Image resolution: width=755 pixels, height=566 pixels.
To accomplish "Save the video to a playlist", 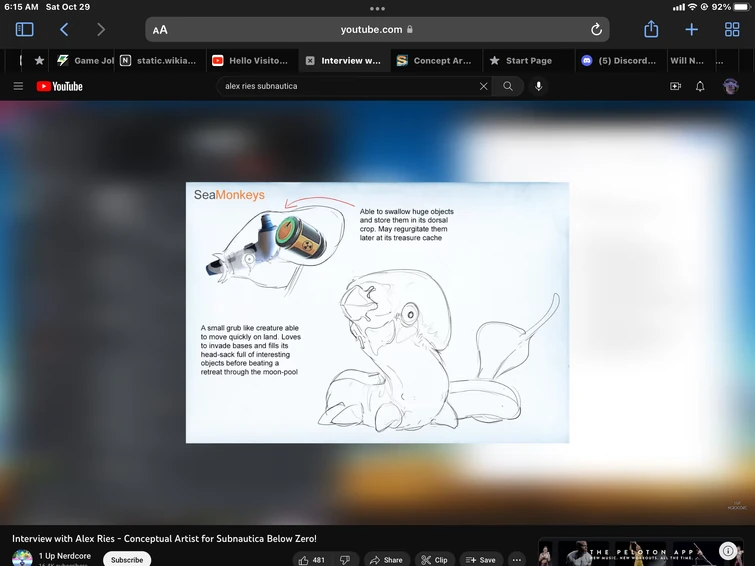I will pos(481,560).
